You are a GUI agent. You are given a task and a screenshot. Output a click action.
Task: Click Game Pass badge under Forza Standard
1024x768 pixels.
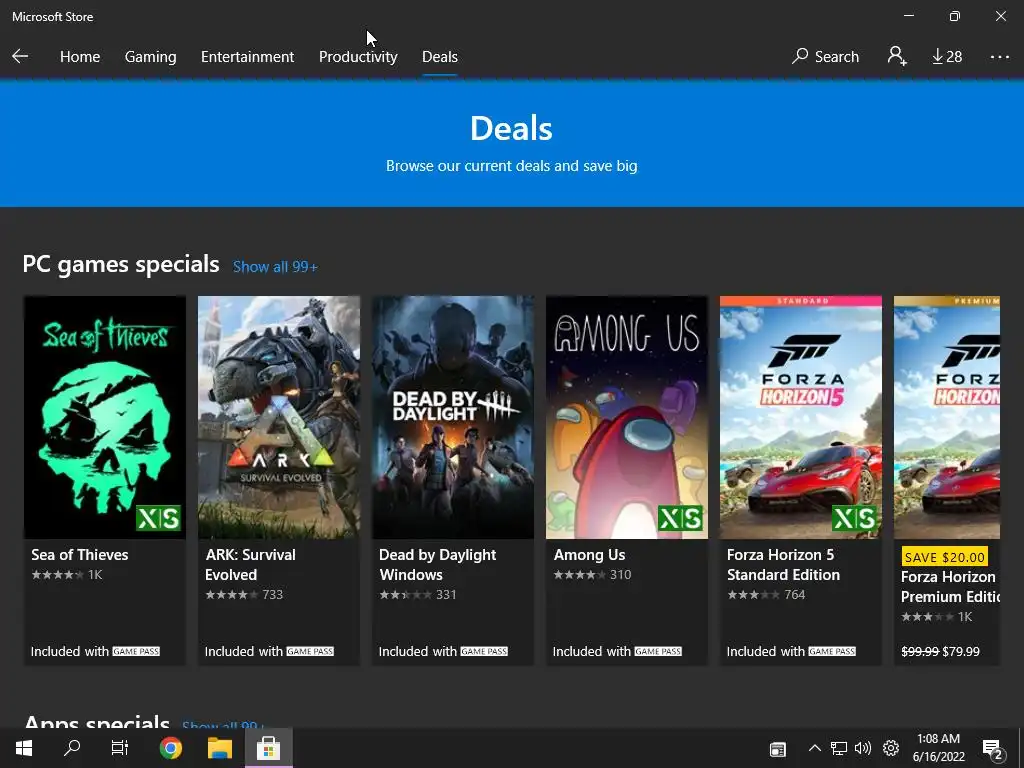pyautogui.click(x=832, y=651)
